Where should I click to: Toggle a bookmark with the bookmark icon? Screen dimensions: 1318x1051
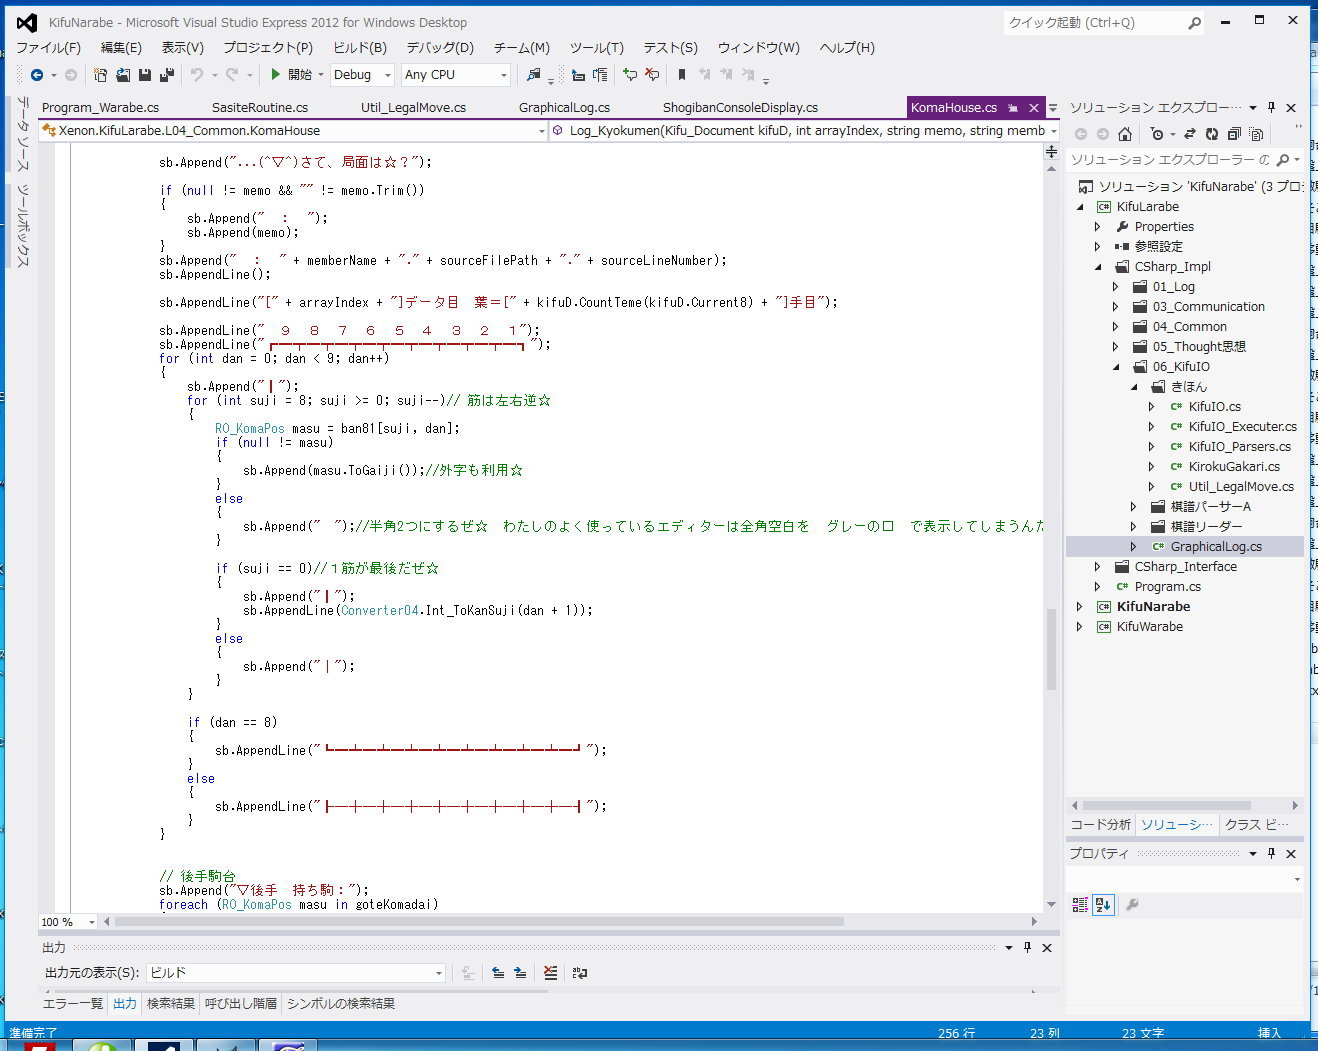pos(682,75)
